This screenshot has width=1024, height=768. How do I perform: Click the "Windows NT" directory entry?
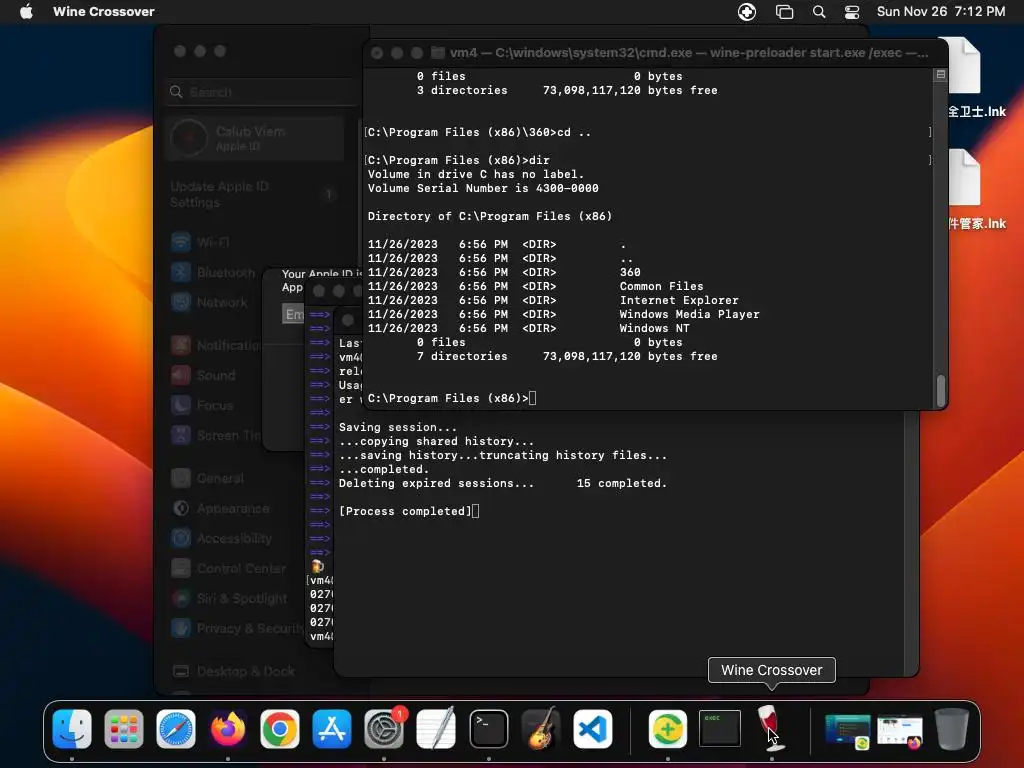coord(654,328)
